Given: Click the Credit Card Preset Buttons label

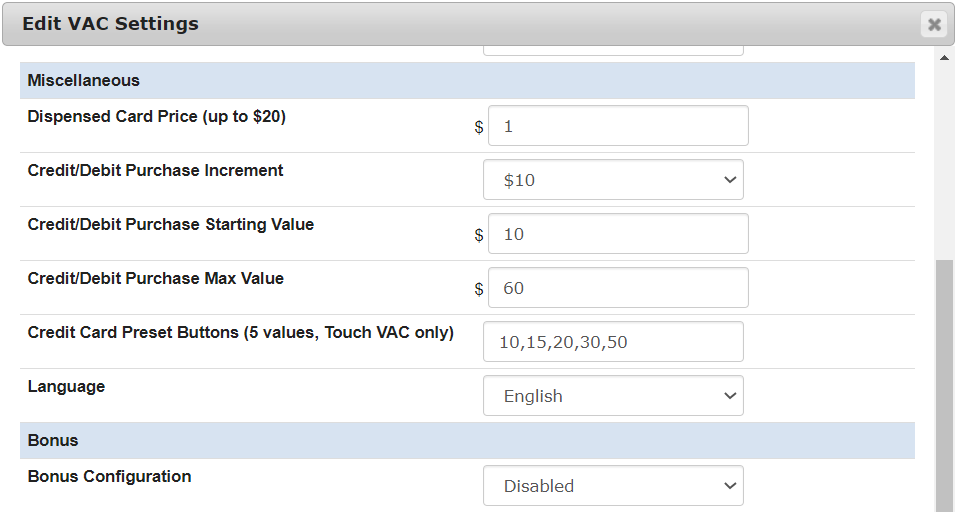Looking at the screenshot, I should click(240, 332).
